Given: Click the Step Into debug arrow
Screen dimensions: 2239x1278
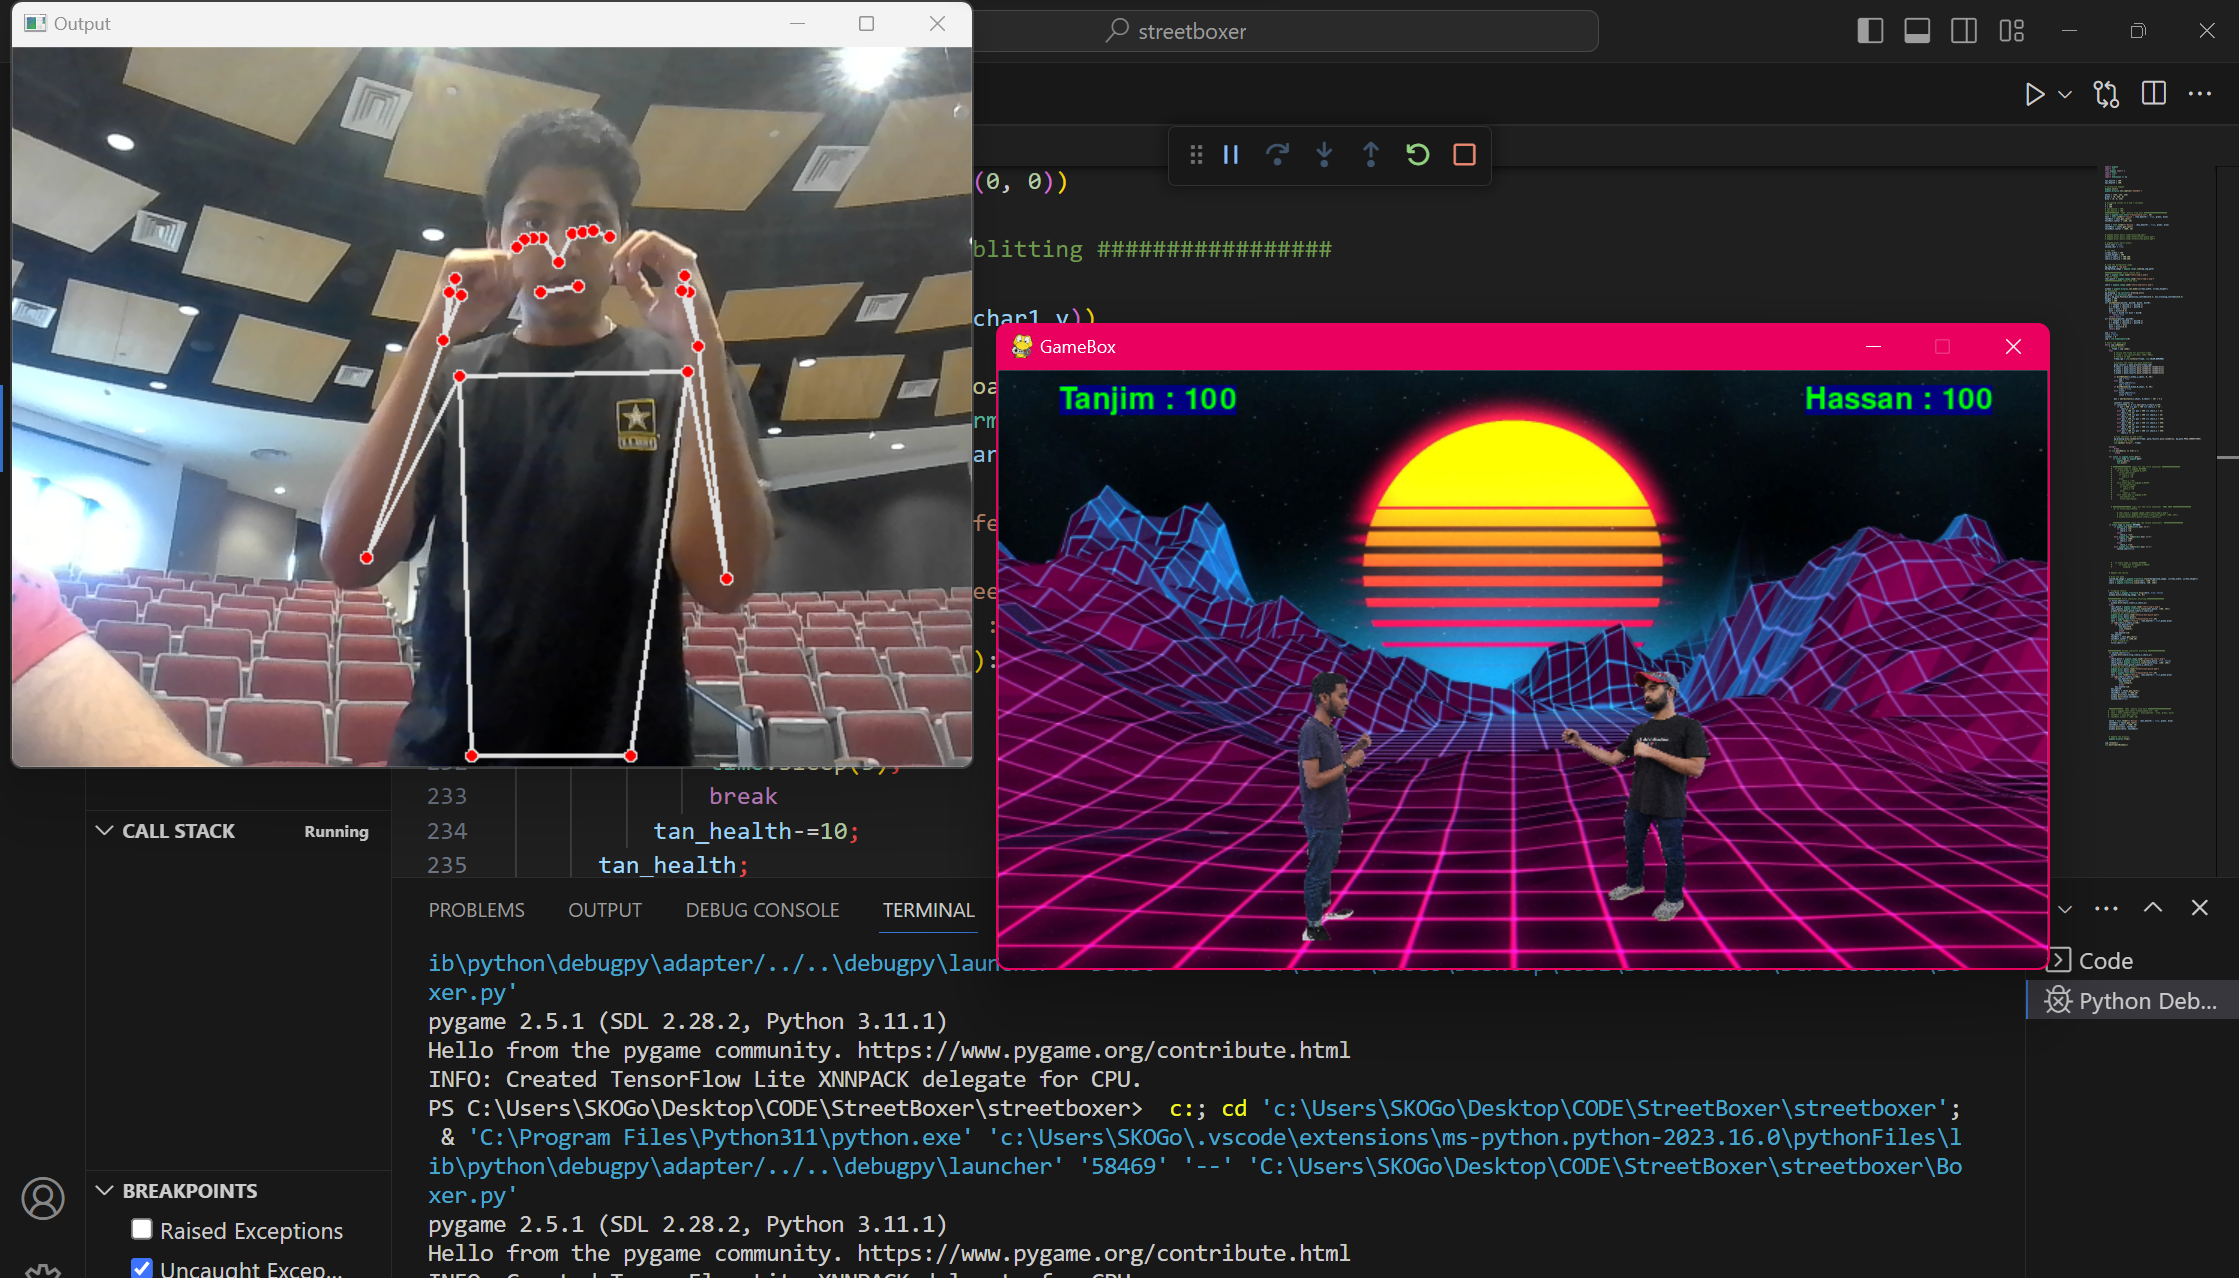Looking at the screenshot, I should pyautogui.click(x=1324, y=155).
